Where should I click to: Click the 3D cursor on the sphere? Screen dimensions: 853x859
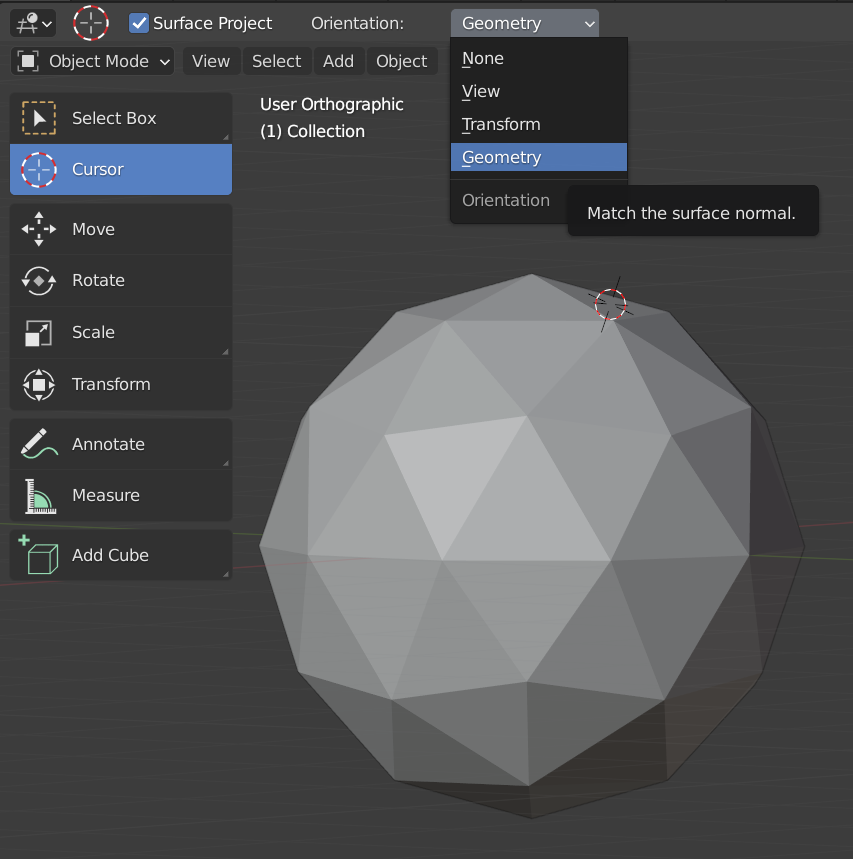(x=610, y=304)
